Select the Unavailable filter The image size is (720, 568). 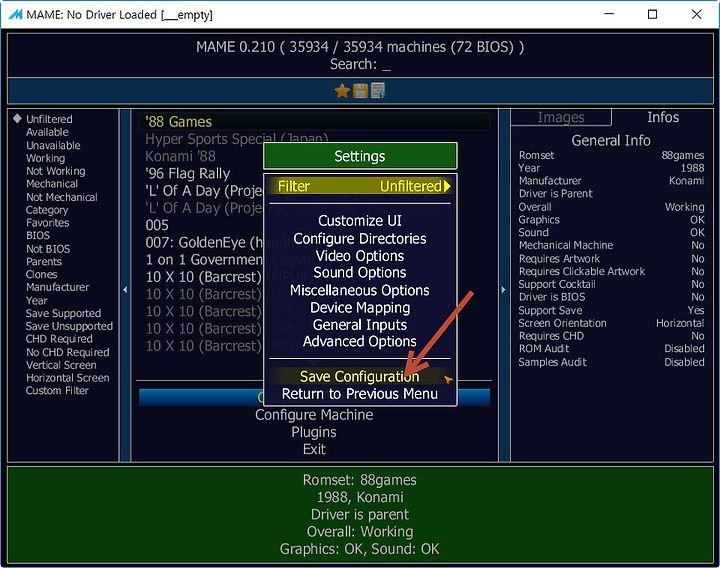[53, 146]
